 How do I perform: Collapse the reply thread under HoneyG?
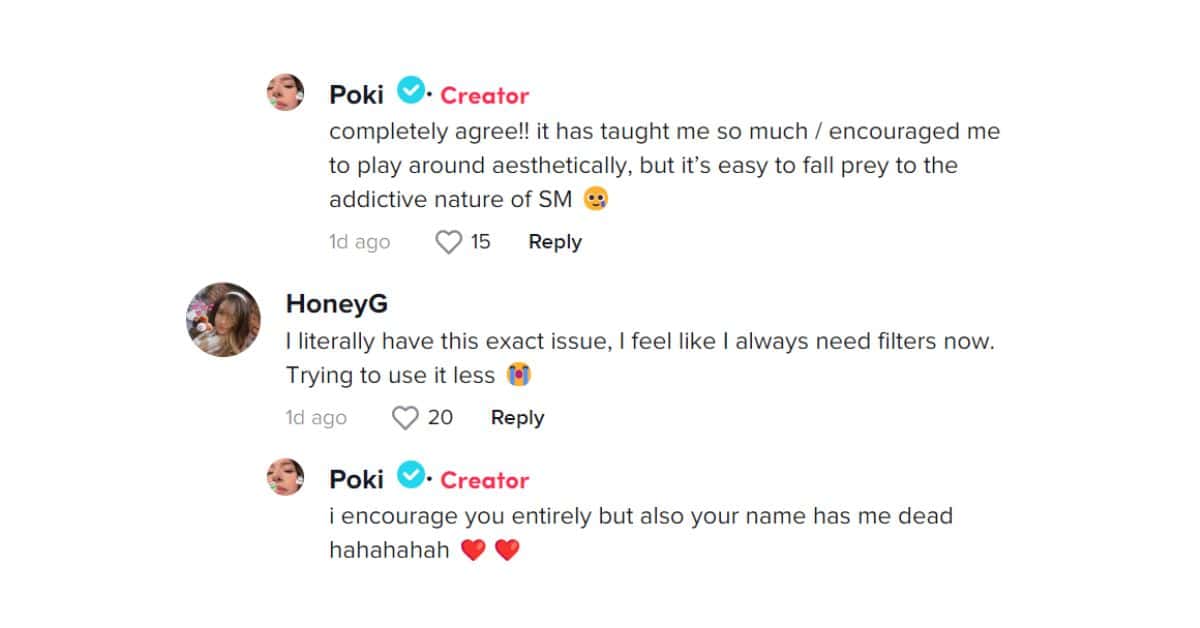coord(516,417)
